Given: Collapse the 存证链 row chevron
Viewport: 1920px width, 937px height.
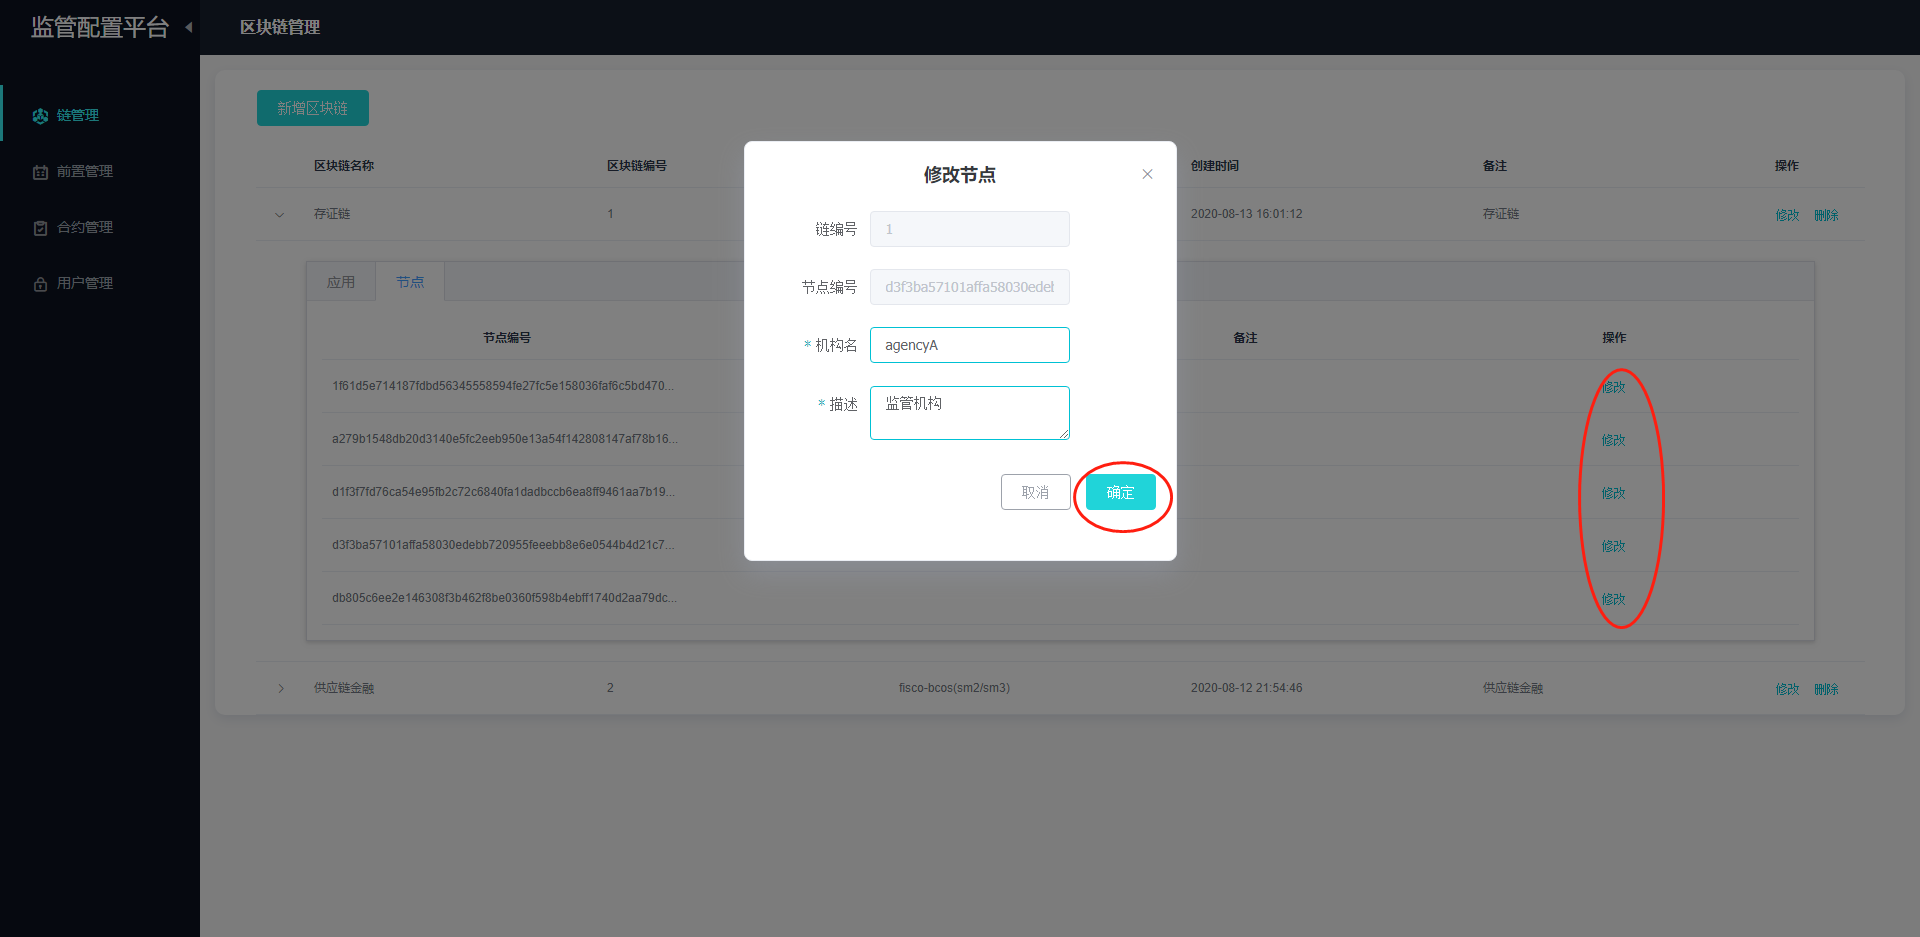Looking at the screenshot, I should 280,214.
